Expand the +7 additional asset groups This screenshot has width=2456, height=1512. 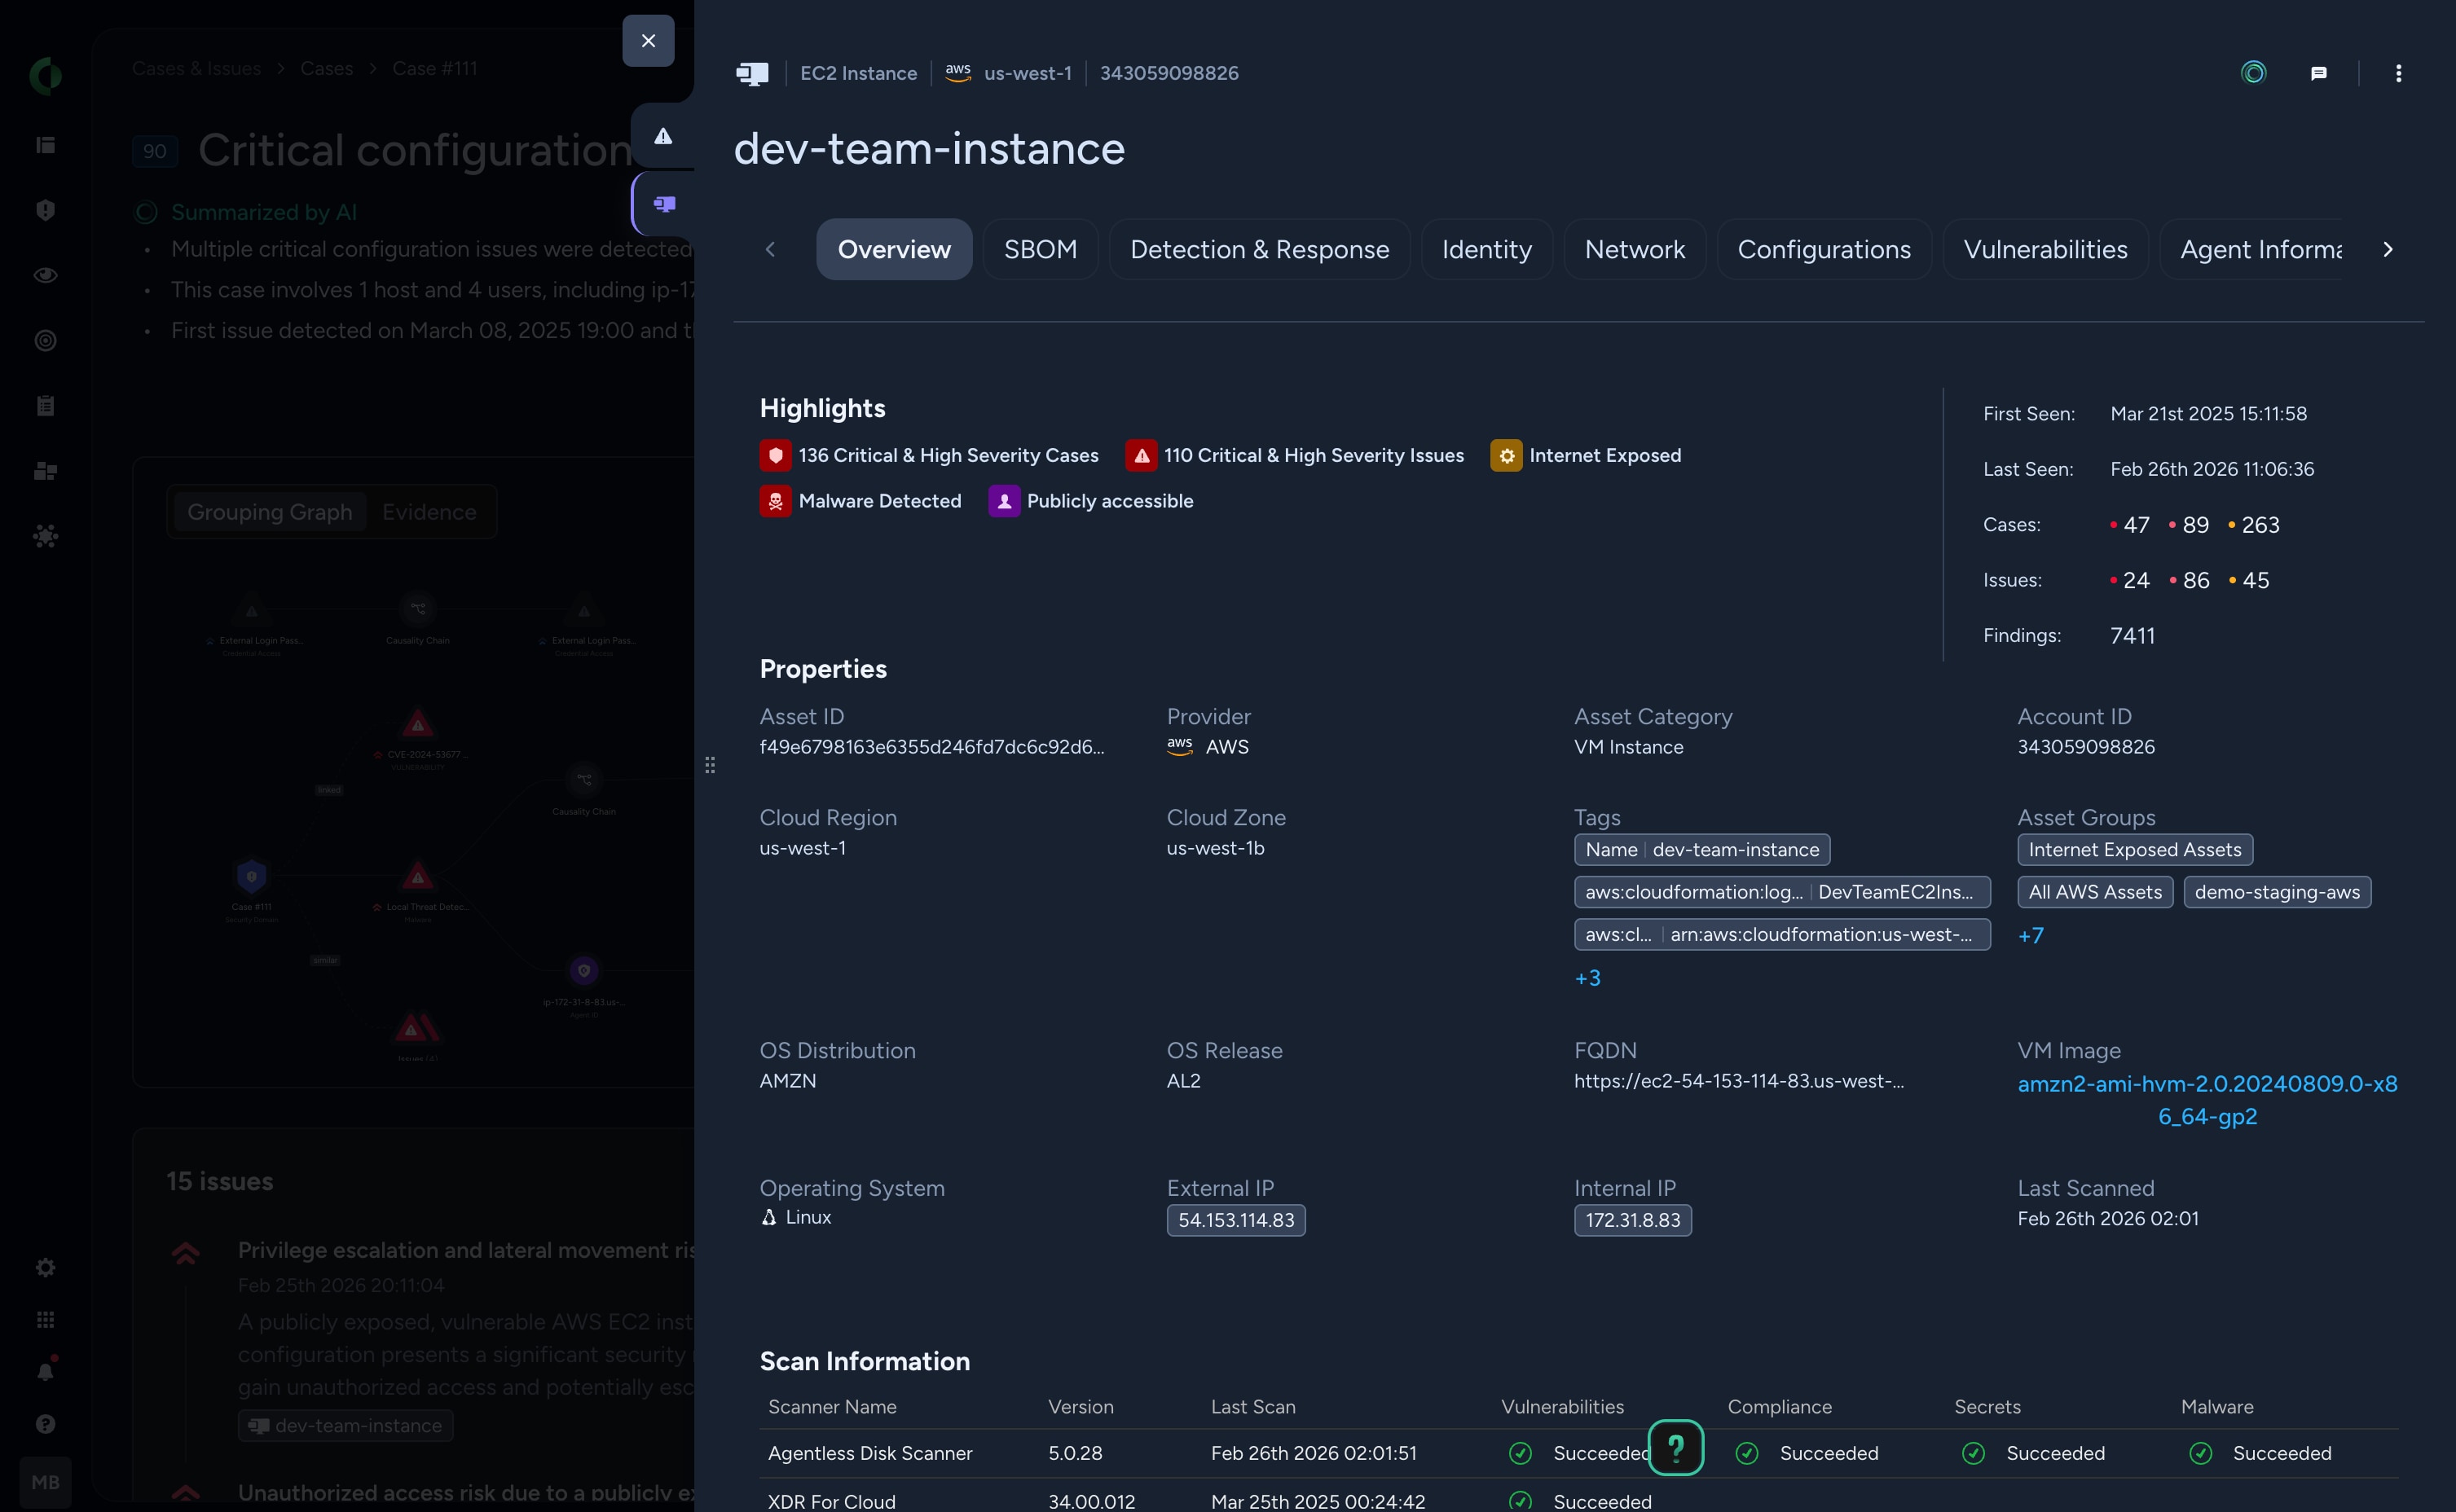click(x=2032, y=935)
